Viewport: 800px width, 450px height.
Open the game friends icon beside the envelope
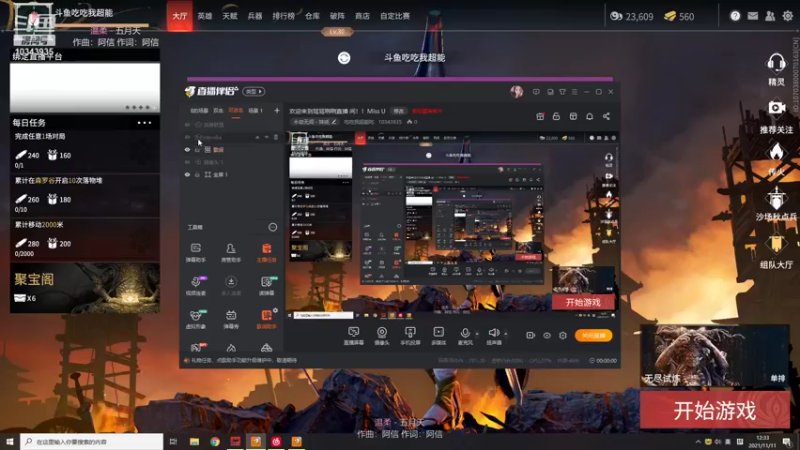pos(770,16)
